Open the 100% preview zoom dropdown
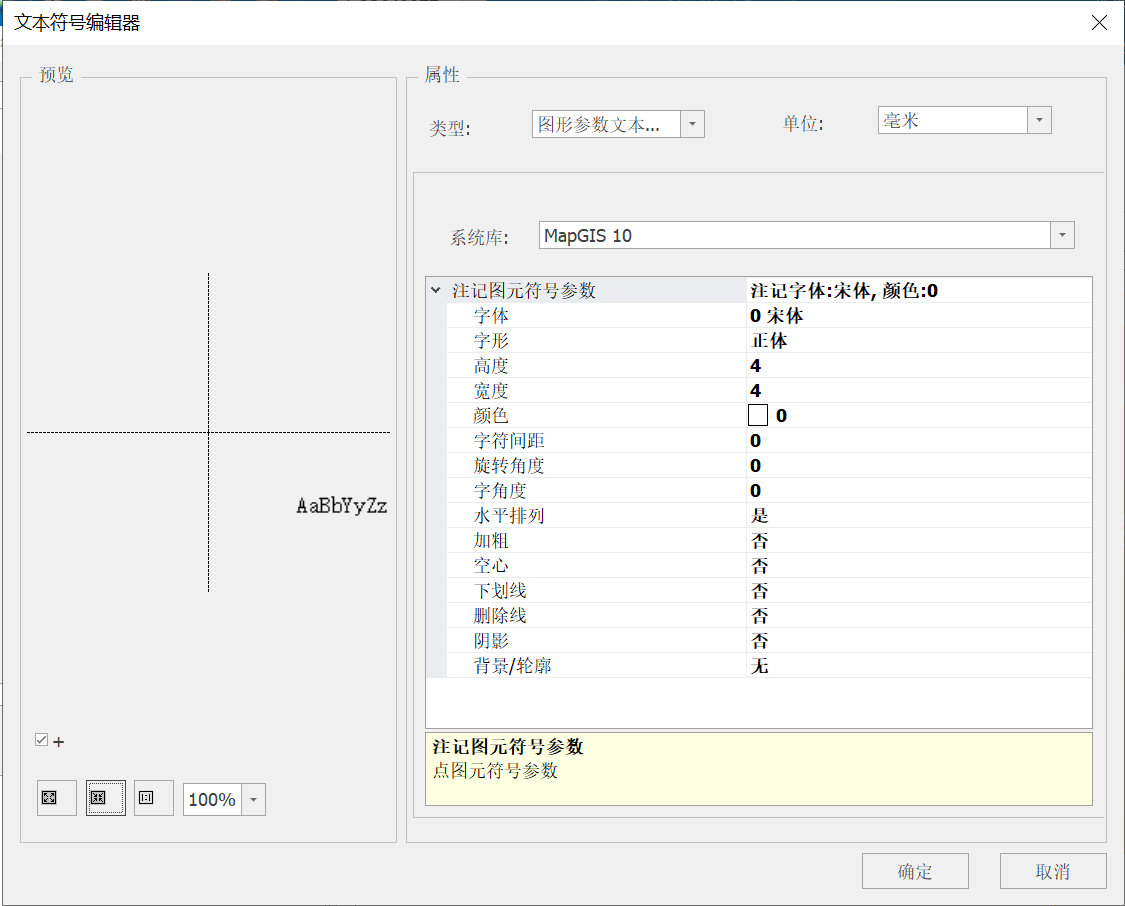Image resolution: width=1125 pixels, height=906 pixels. (x=253, y=800)
